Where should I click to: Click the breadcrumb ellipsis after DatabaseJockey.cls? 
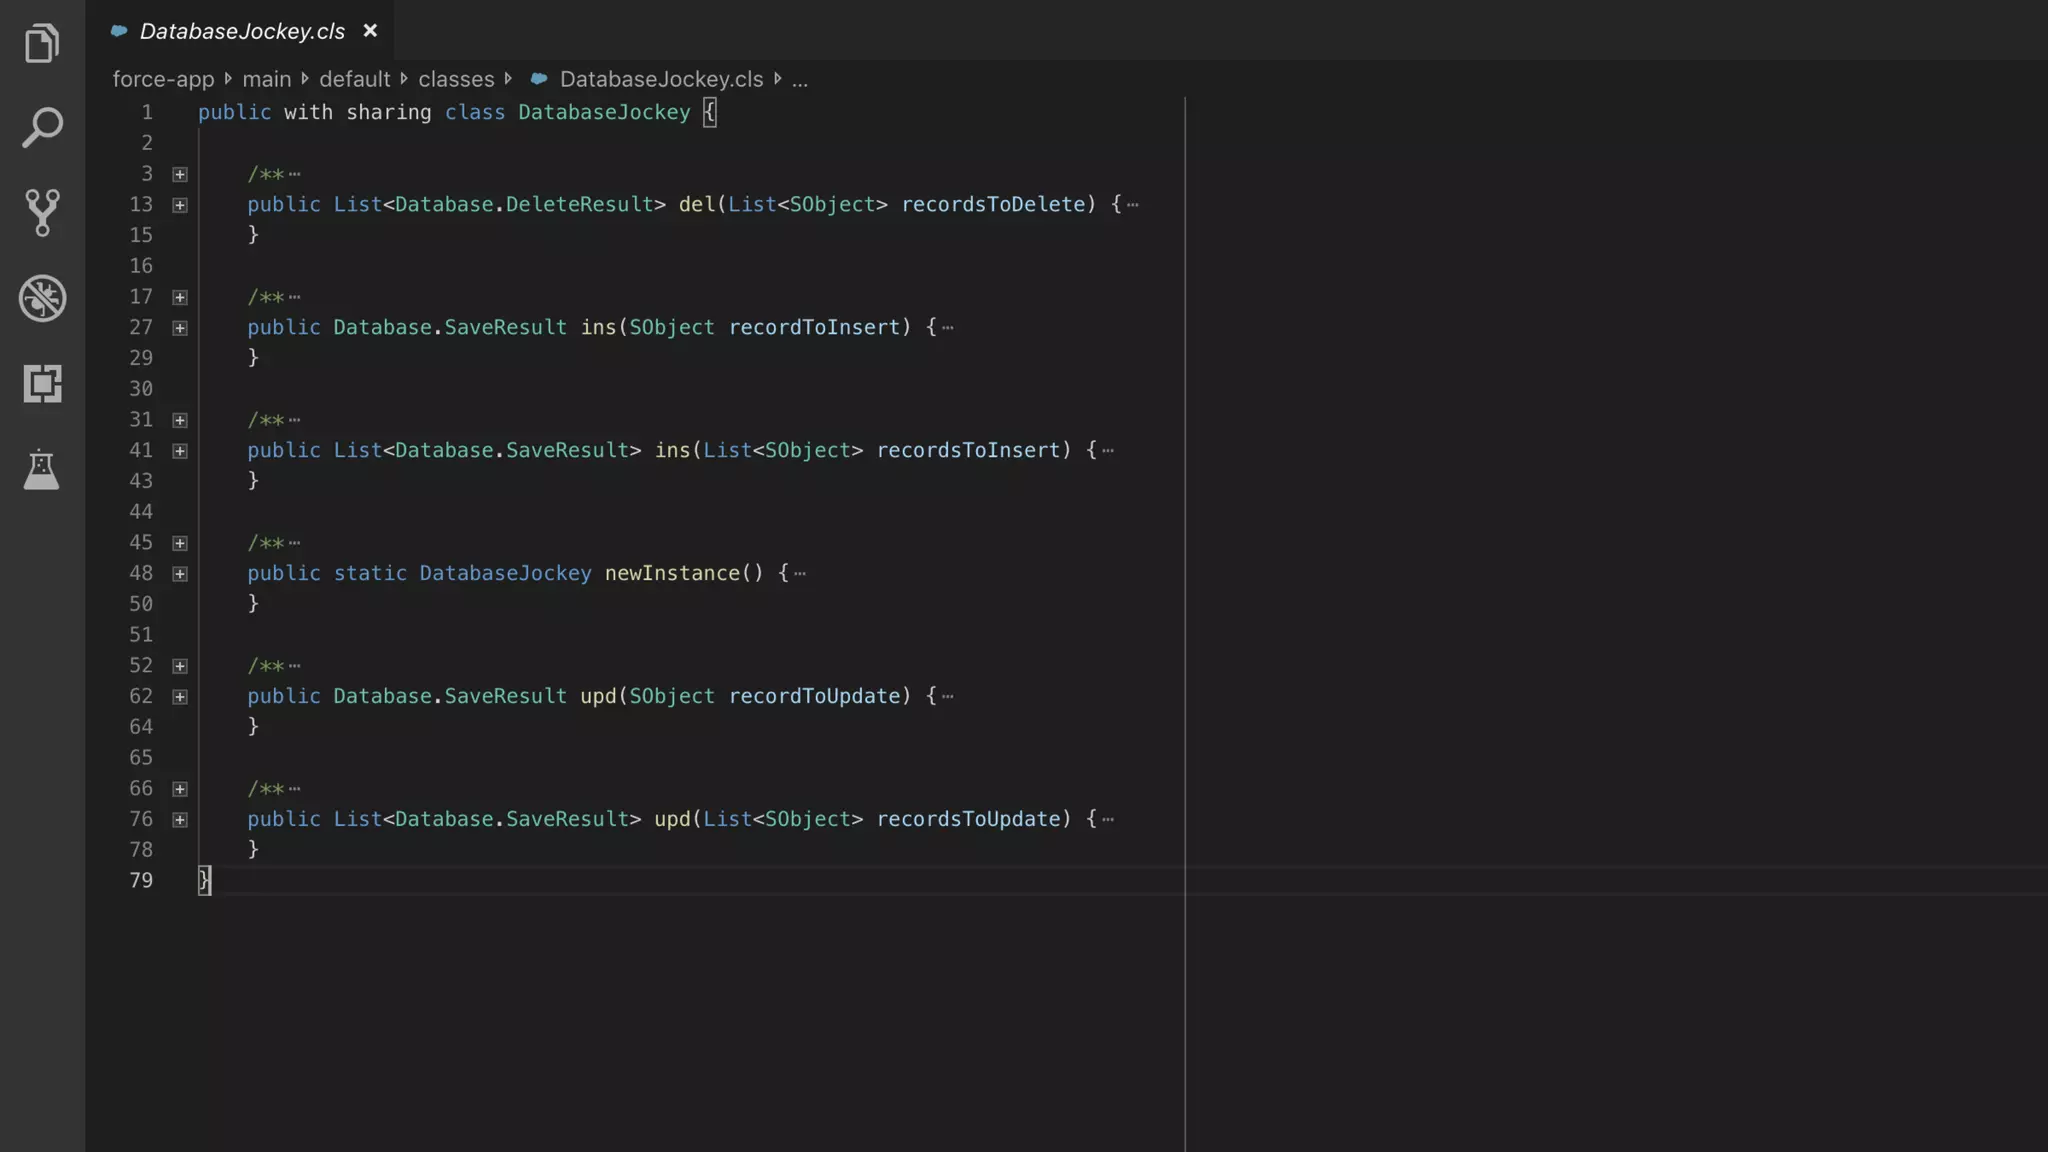click(x=800, y=79)
